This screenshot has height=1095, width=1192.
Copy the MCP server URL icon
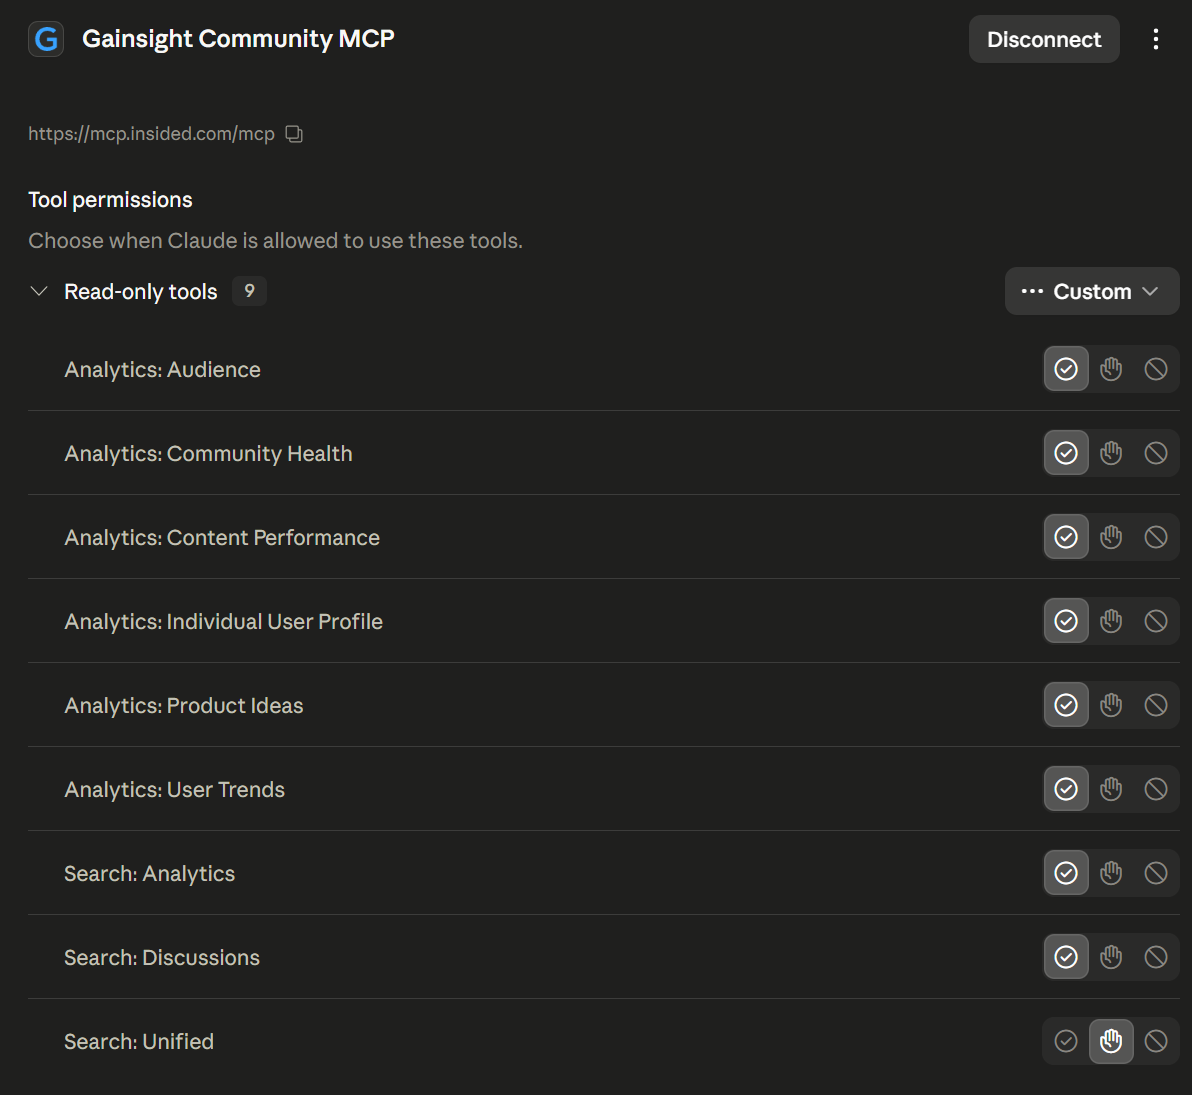pyautogui.click(x=294, y=134)
